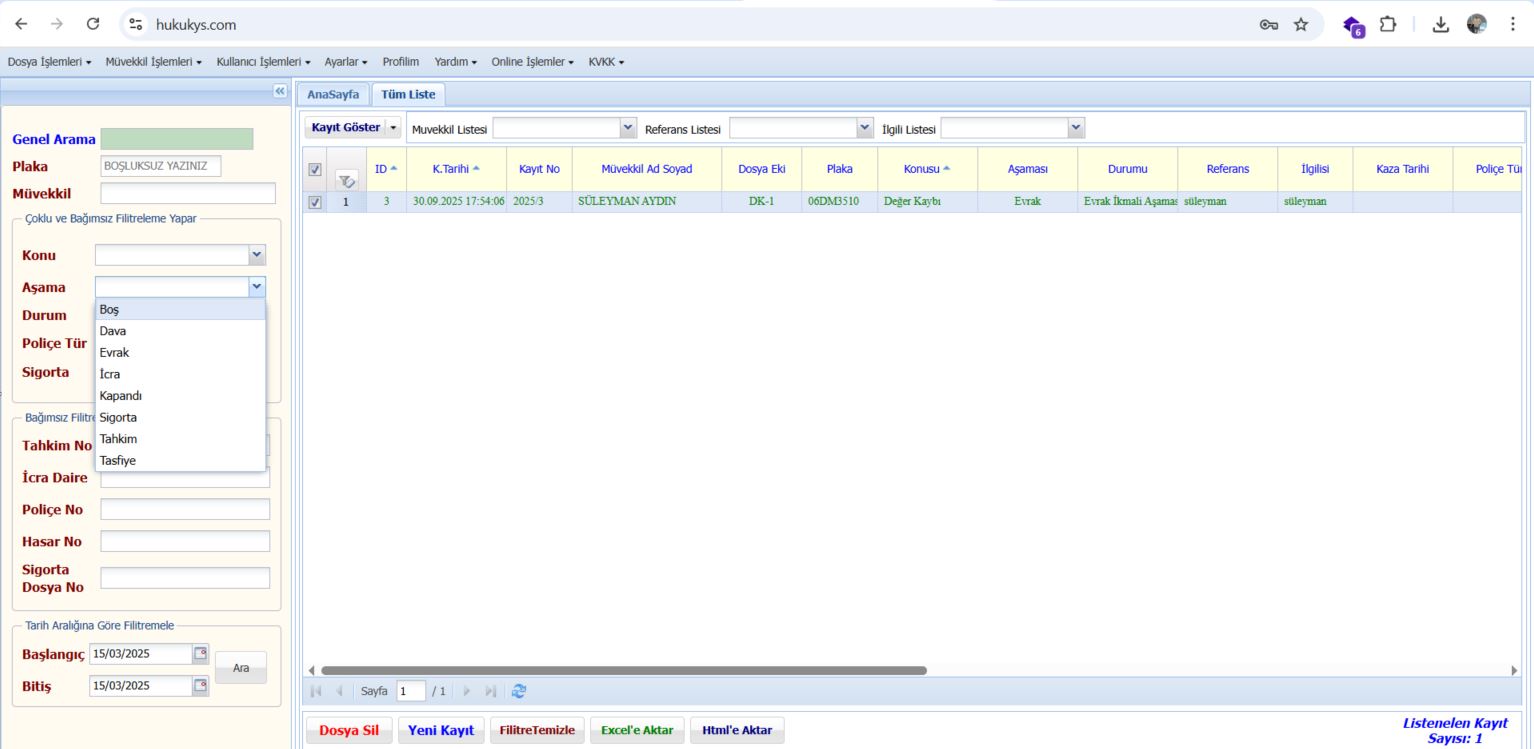Image resolution: width=1534 pixels, height=749 pixels.
Task: Open the Başlangıç date calendar picker
Action: 200,654
